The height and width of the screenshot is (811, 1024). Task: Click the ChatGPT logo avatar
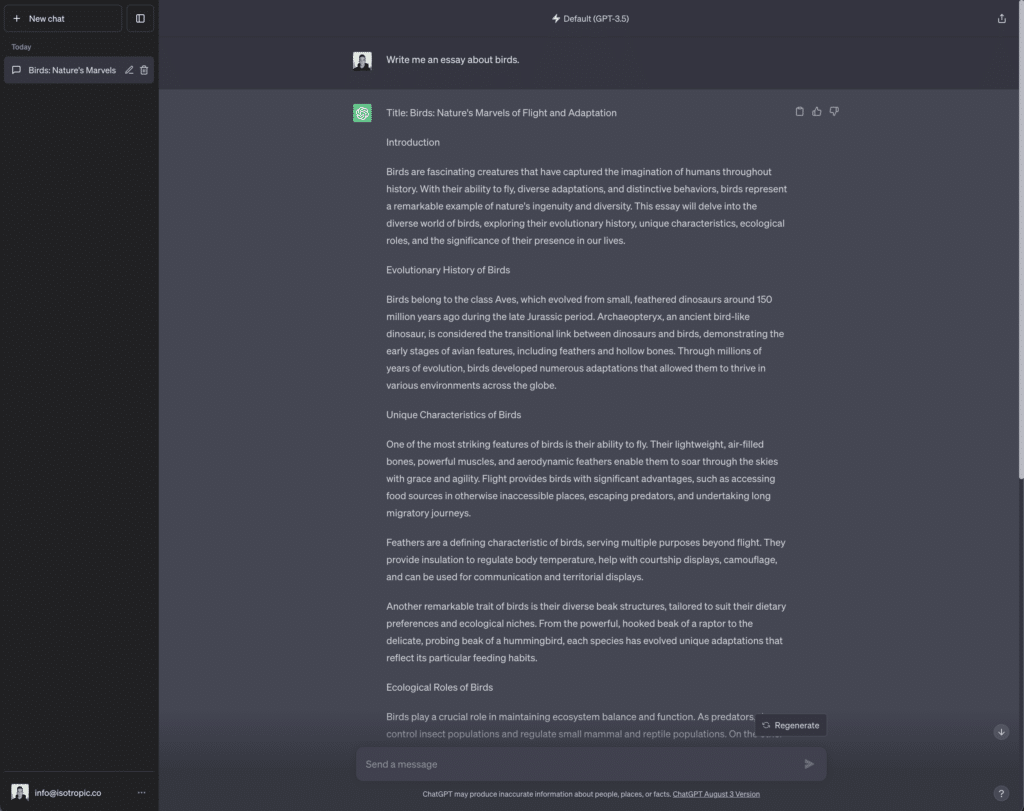(362, 113)
